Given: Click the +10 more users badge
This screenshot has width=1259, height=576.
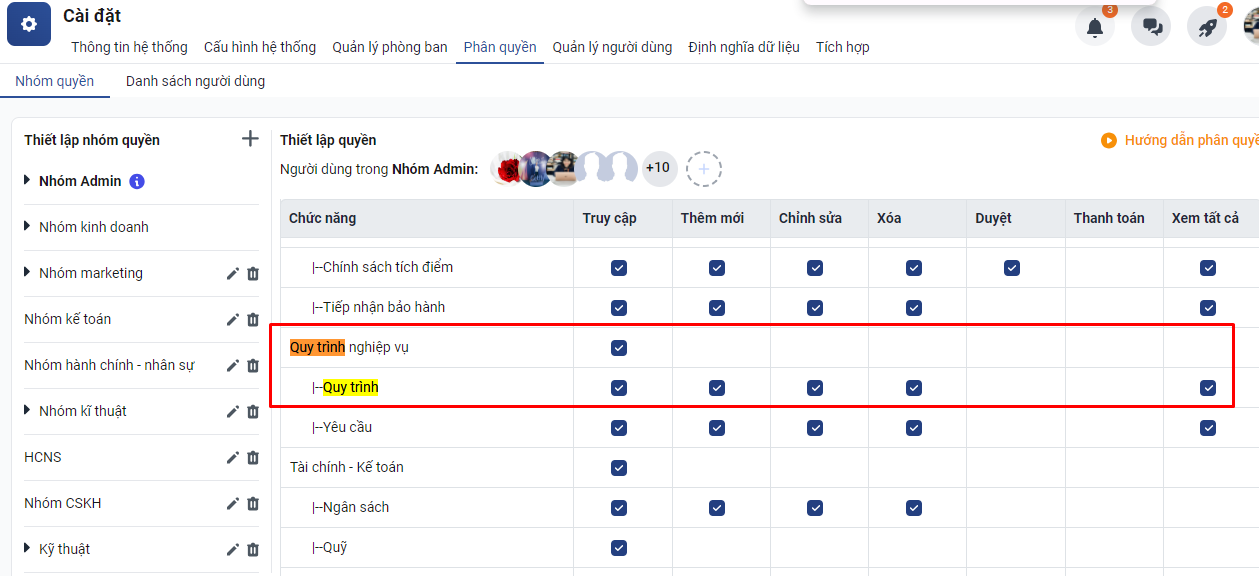Looking at the screenshot, I should point(658,168).
